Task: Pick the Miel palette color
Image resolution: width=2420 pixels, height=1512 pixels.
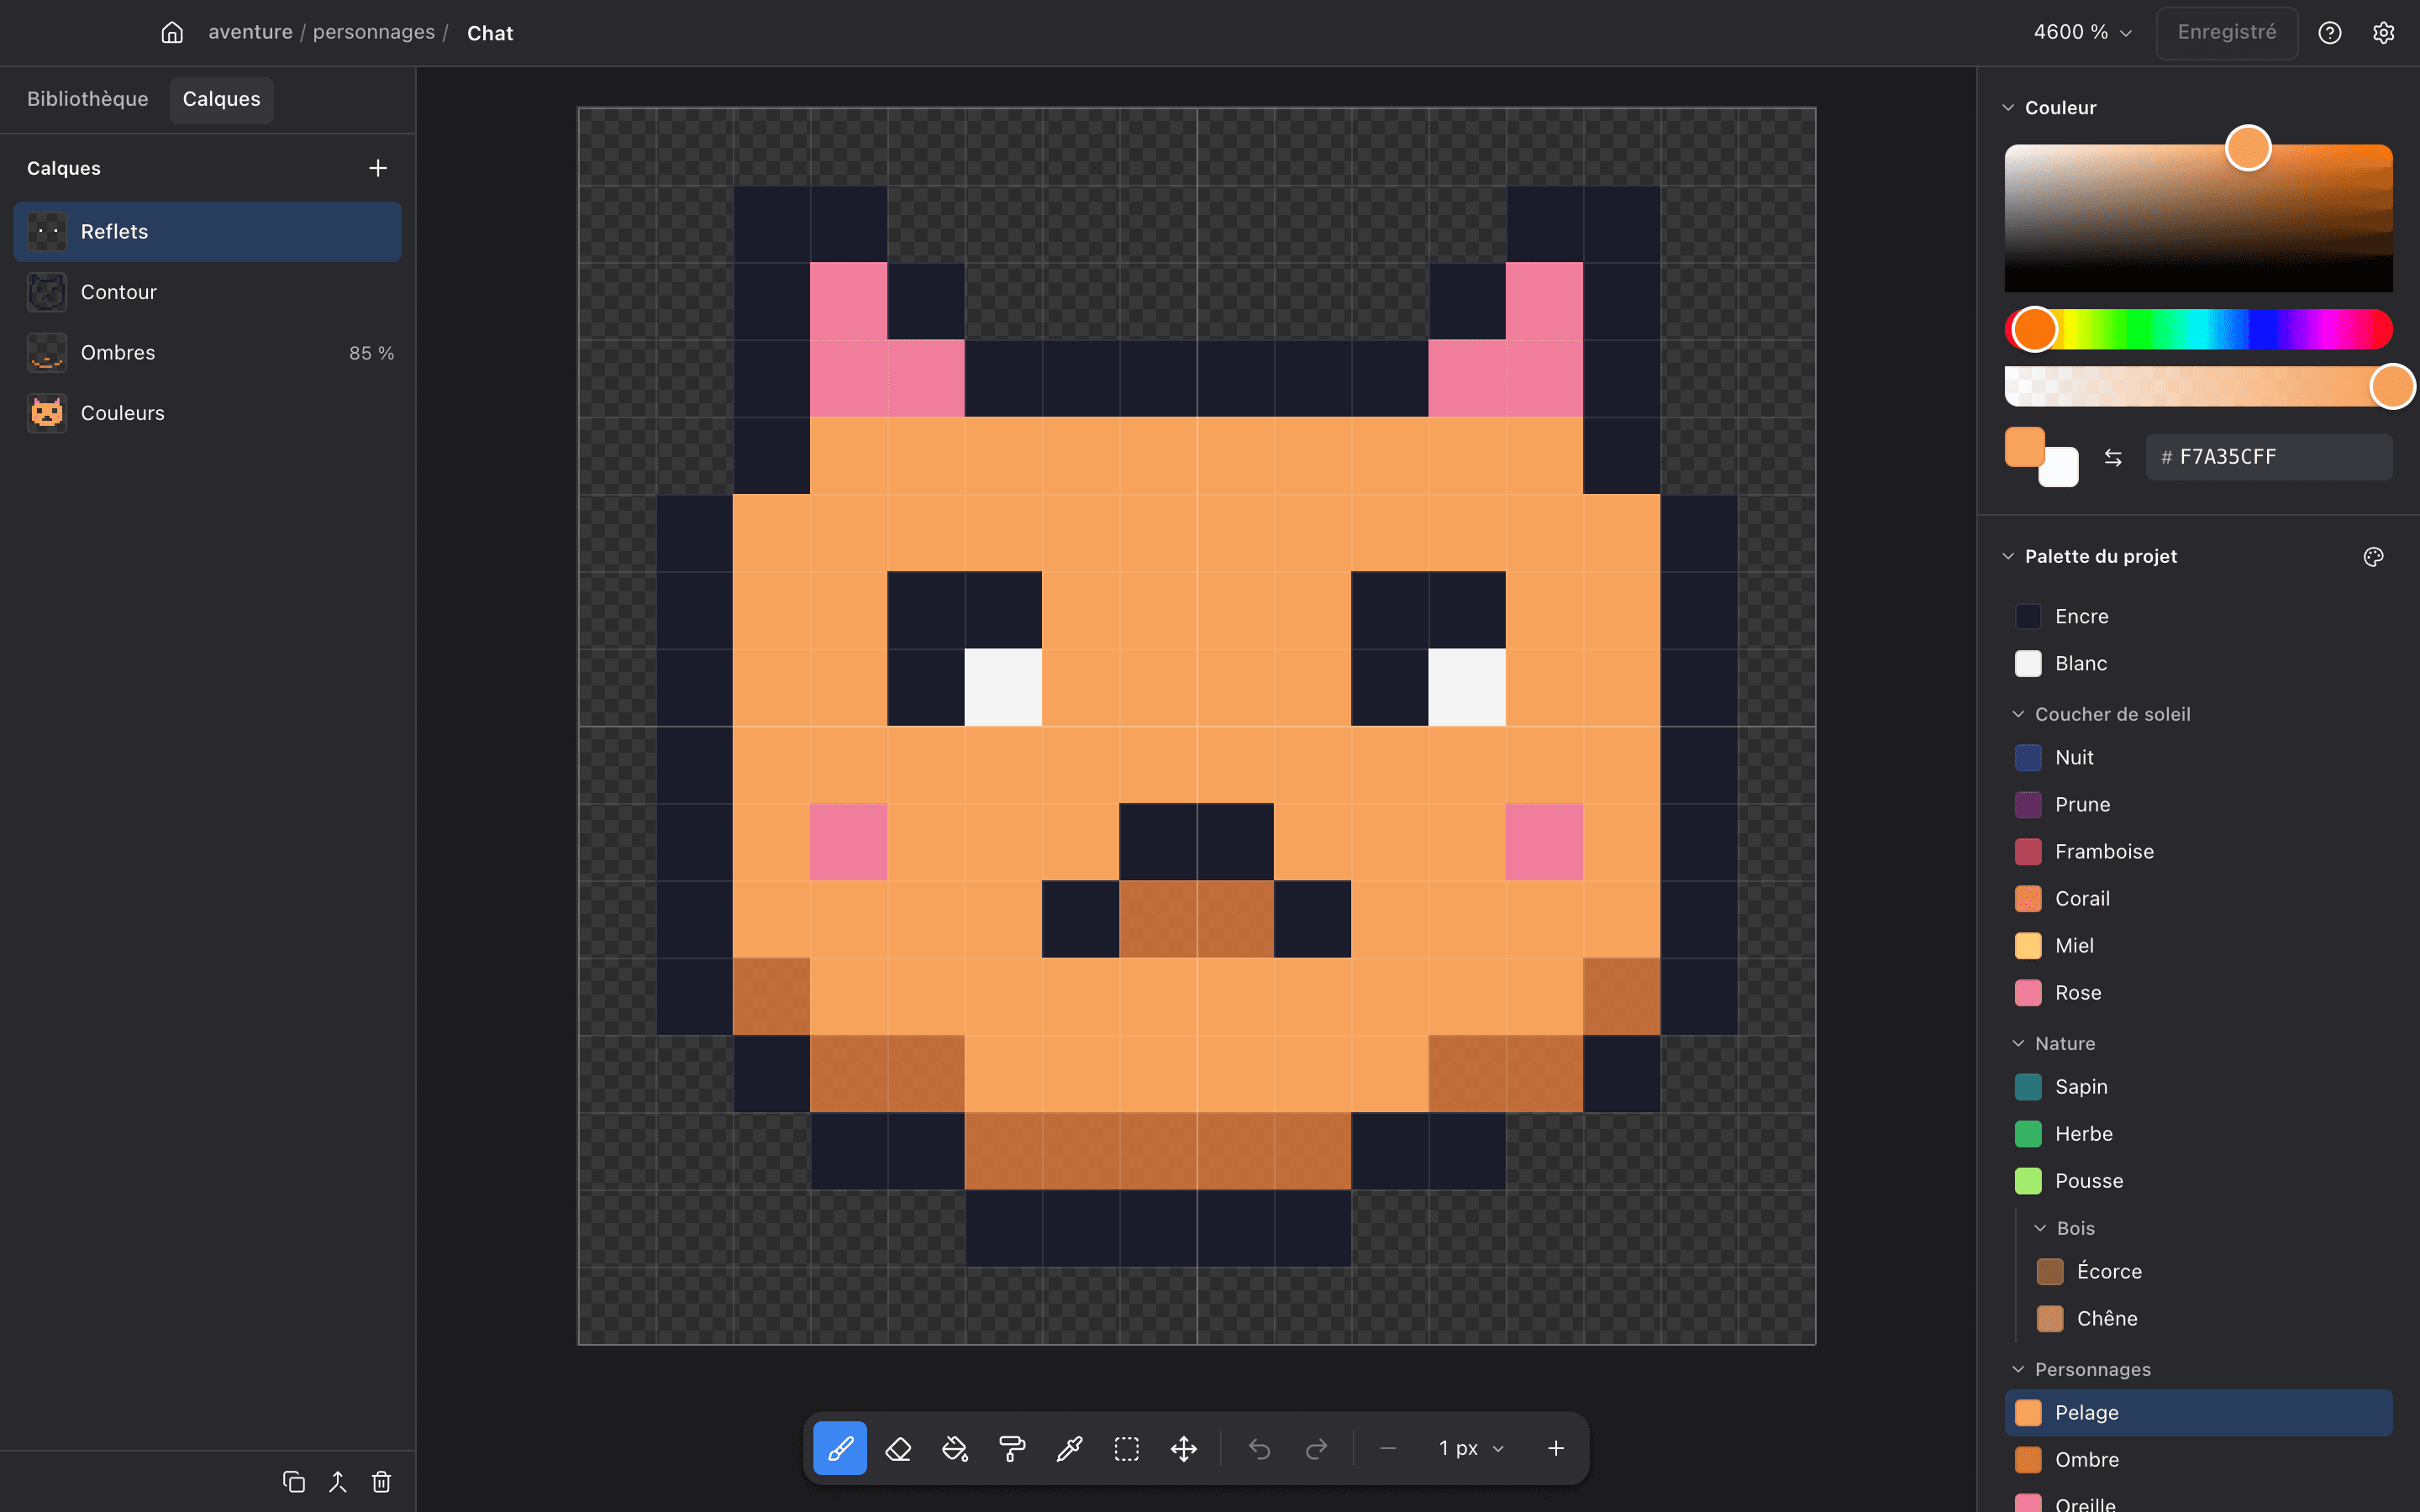Action: click(x=2199, y=946)
